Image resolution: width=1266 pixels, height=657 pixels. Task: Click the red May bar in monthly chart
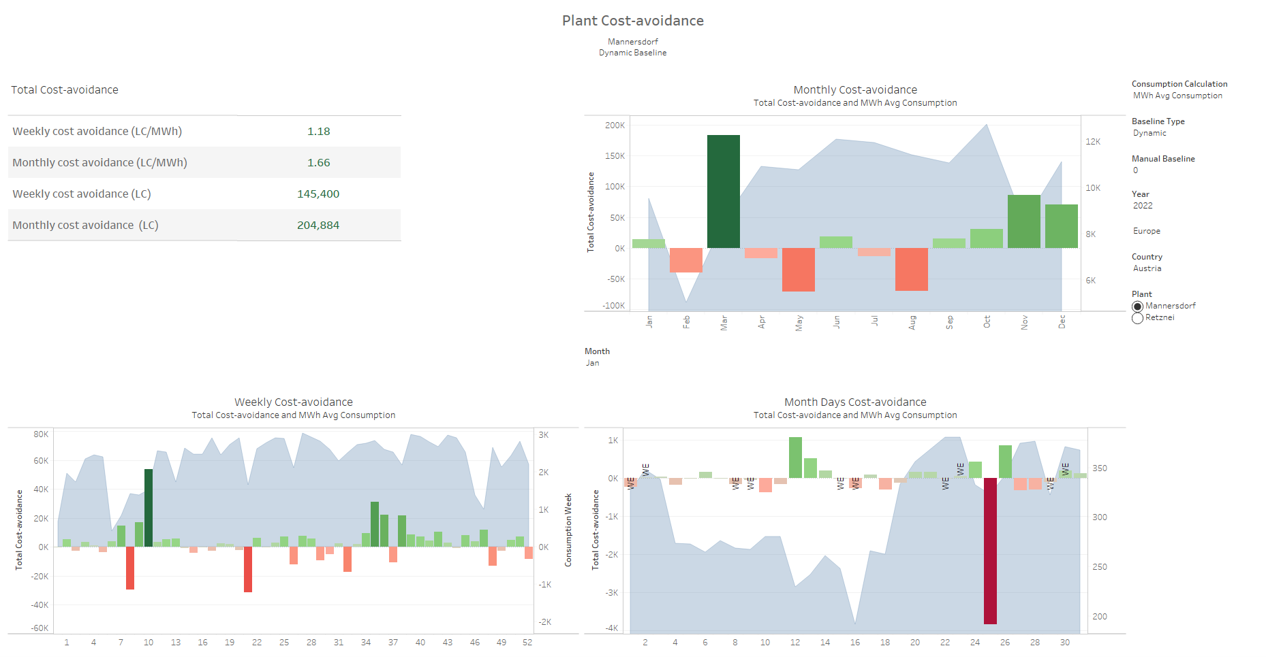798,270
